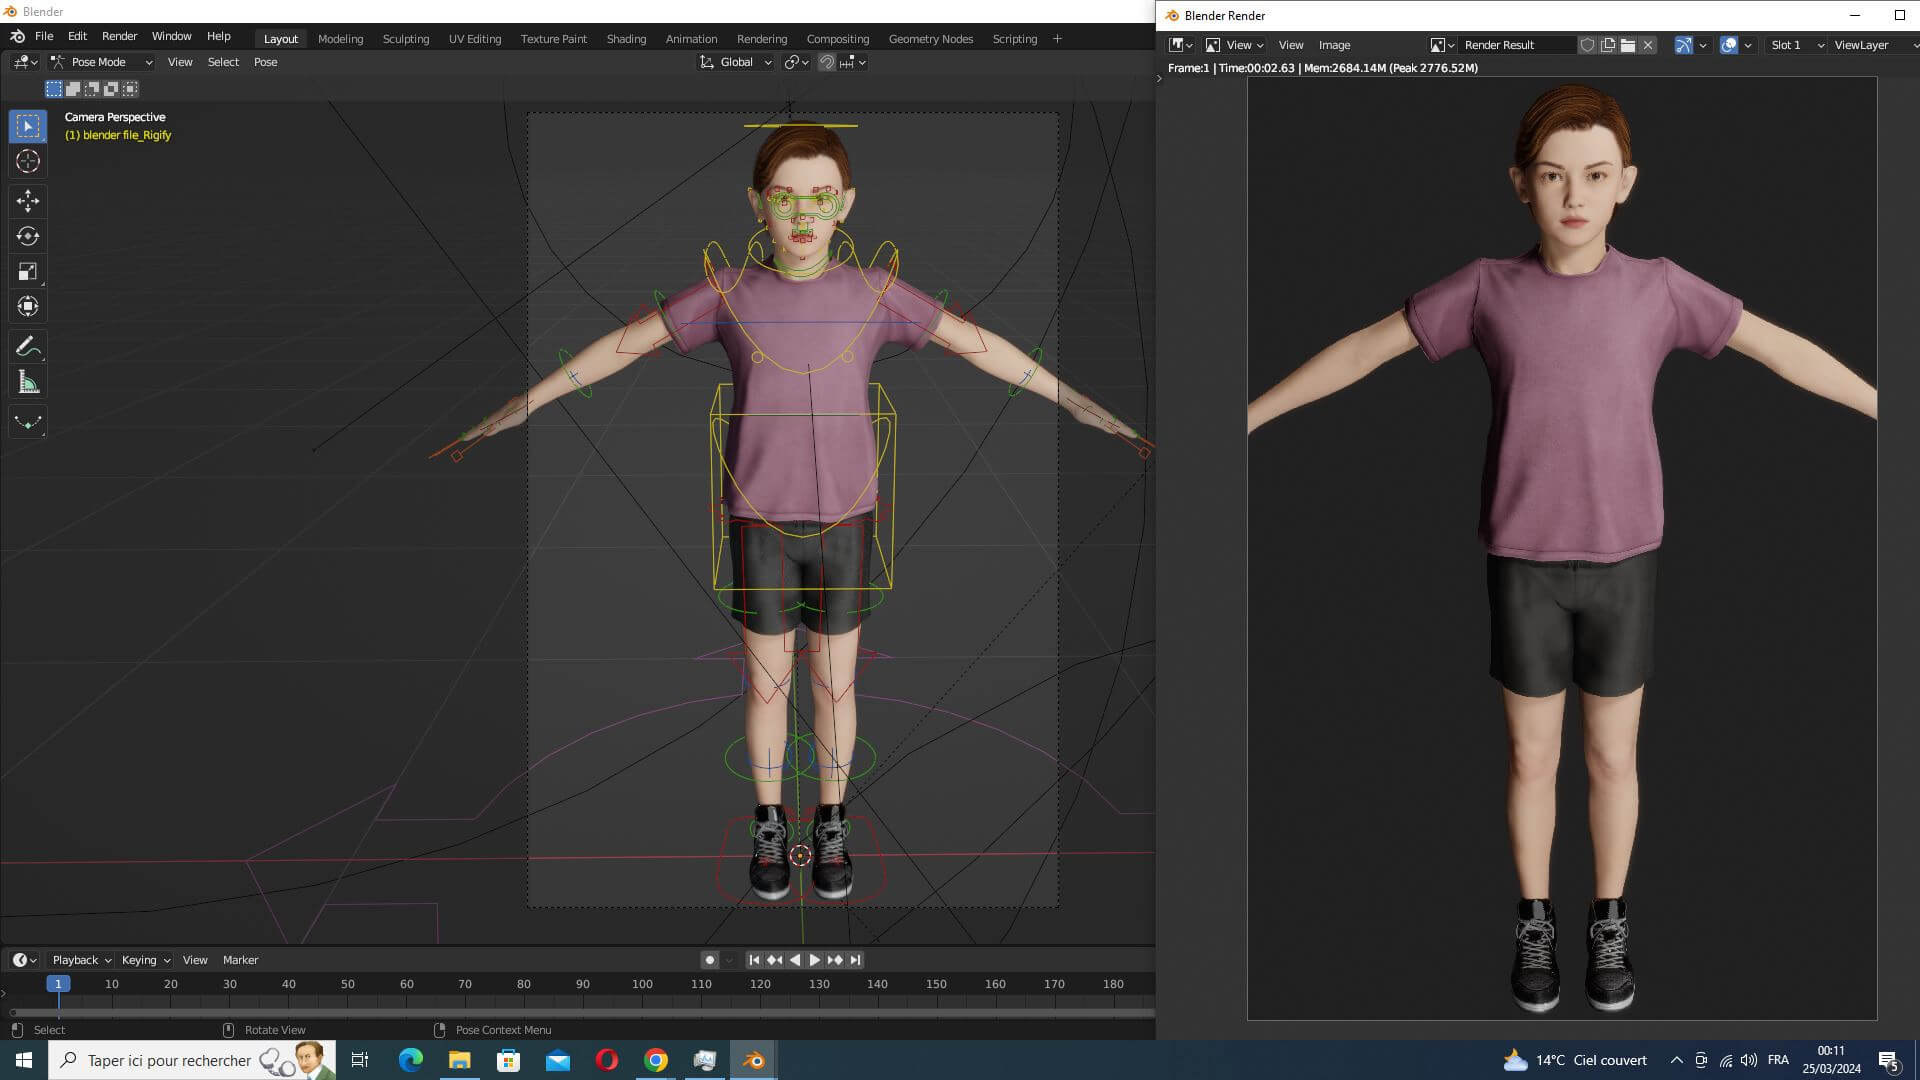Screen dimensions: 1920x1080
Task: Open overlay options arrow in Render window
Action: (1748, 45)
